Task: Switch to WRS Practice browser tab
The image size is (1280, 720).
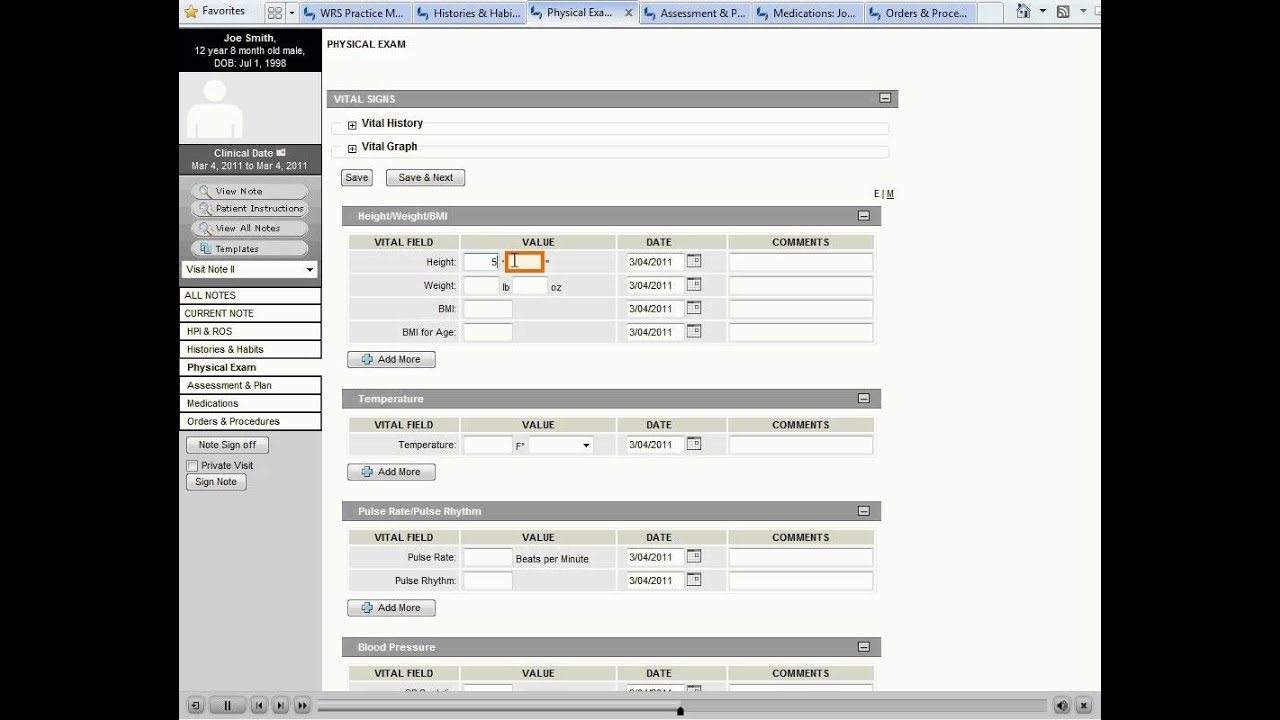Action: tap(353, 13)
